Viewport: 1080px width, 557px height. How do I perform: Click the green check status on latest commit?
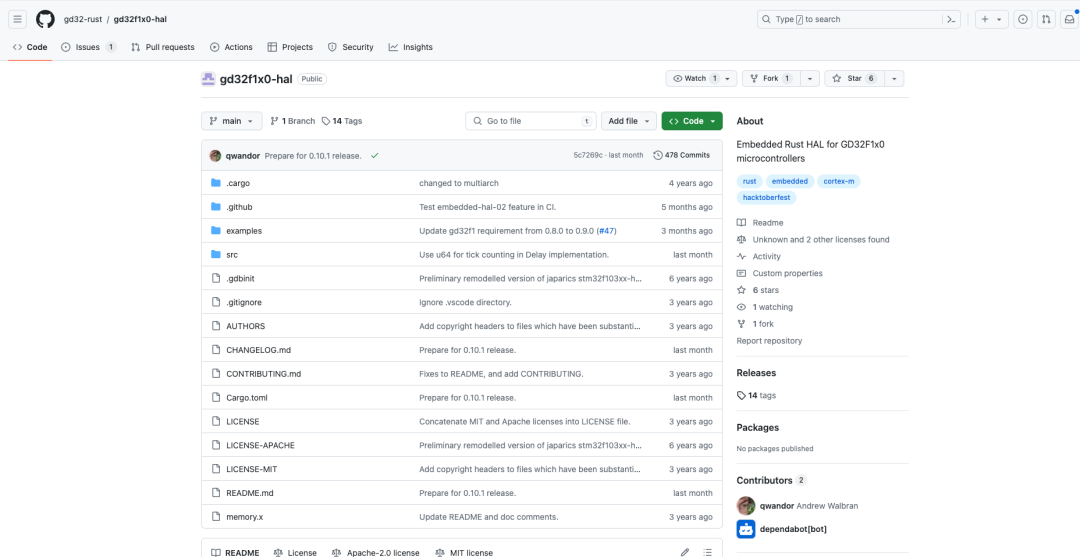374,156
